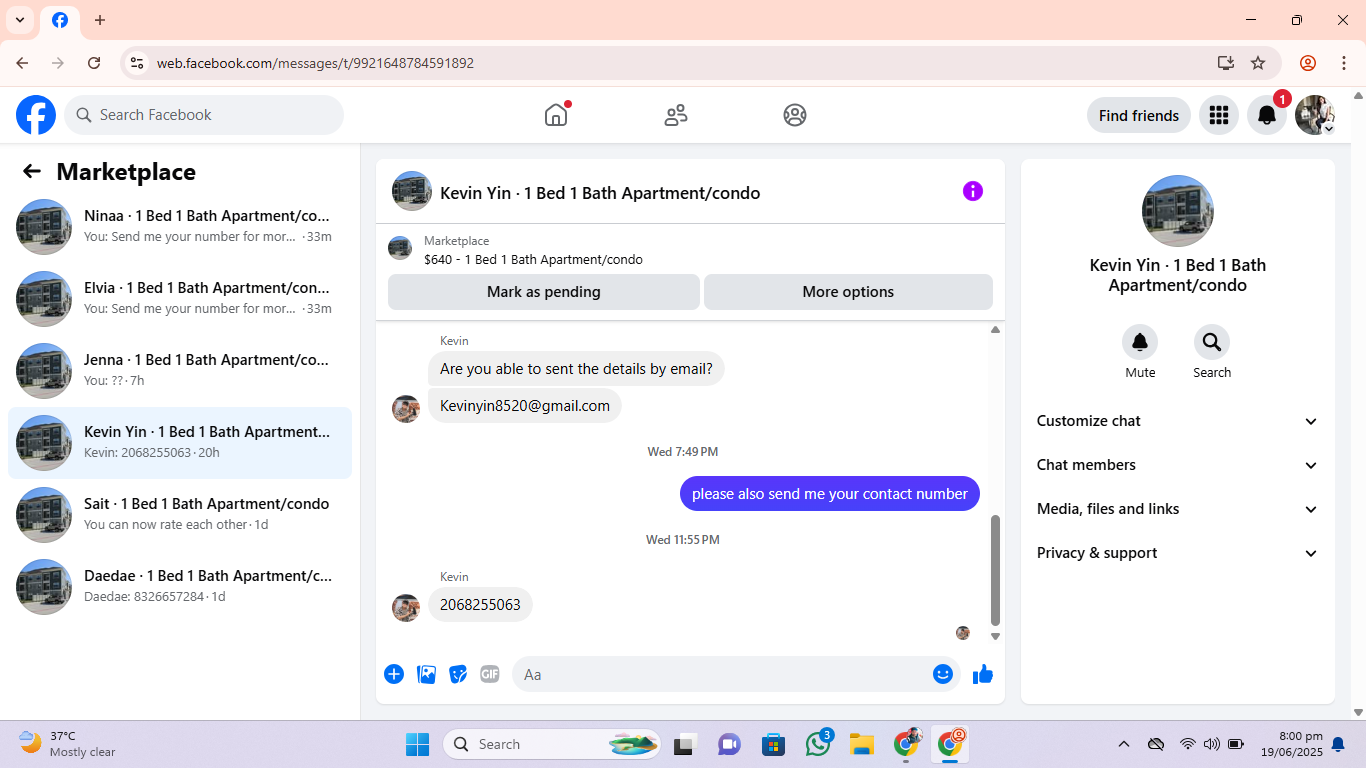
Task: Select the Kevin Yin conversation
Action: point(180,443)
